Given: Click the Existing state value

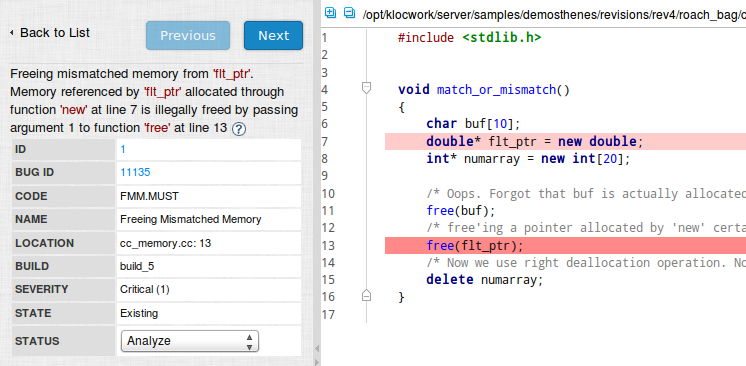Looking at the screenshot, I should (139, 313).
